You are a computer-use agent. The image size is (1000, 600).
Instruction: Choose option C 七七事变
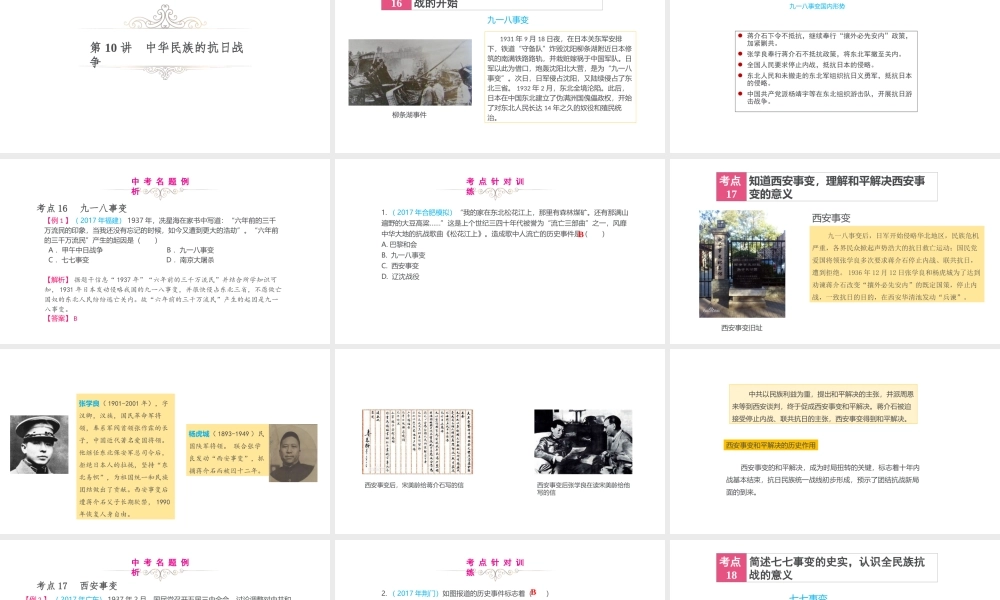coord(68,260)
